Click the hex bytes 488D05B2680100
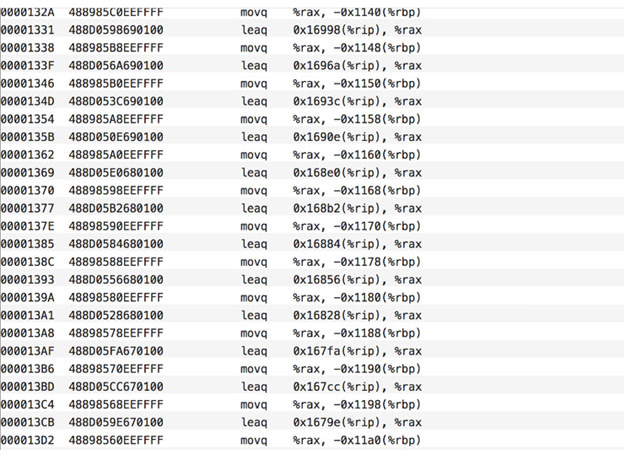625x455 pixels. [116, 208]
